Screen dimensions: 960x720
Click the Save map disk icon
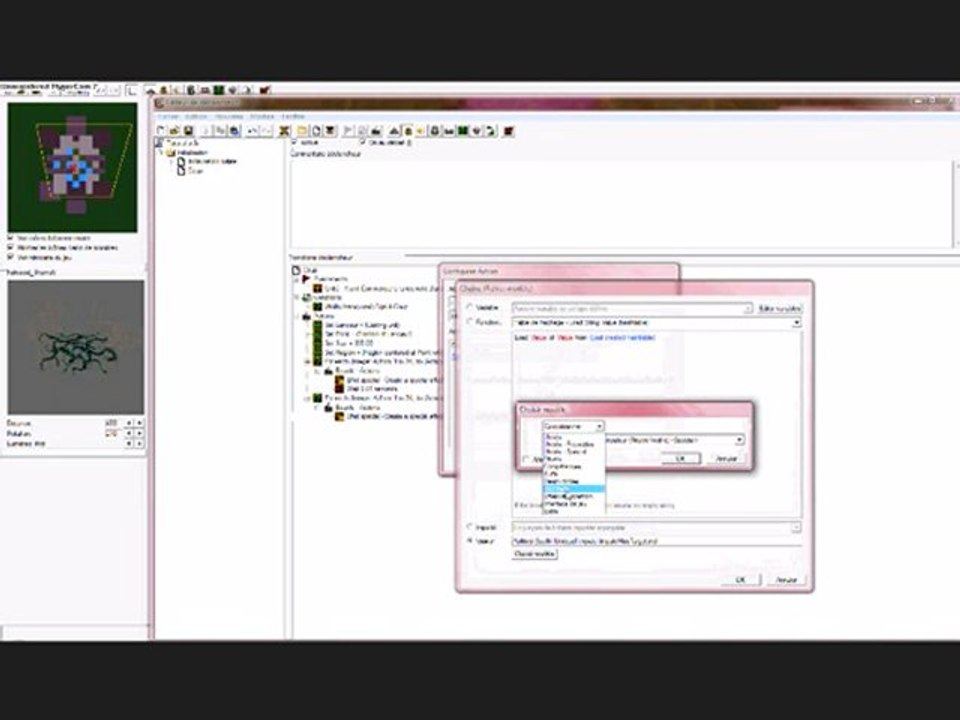tap(188, 130)
